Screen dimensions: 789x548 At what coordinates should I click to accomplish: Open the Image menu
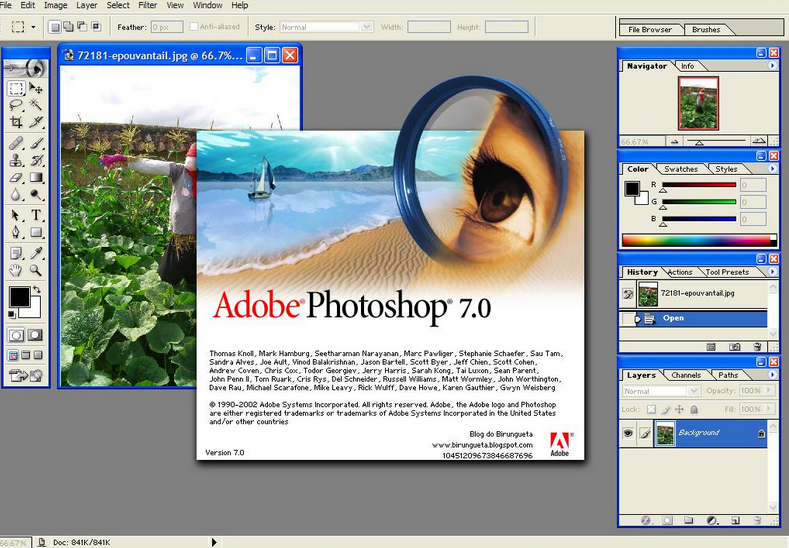point(55,5)
